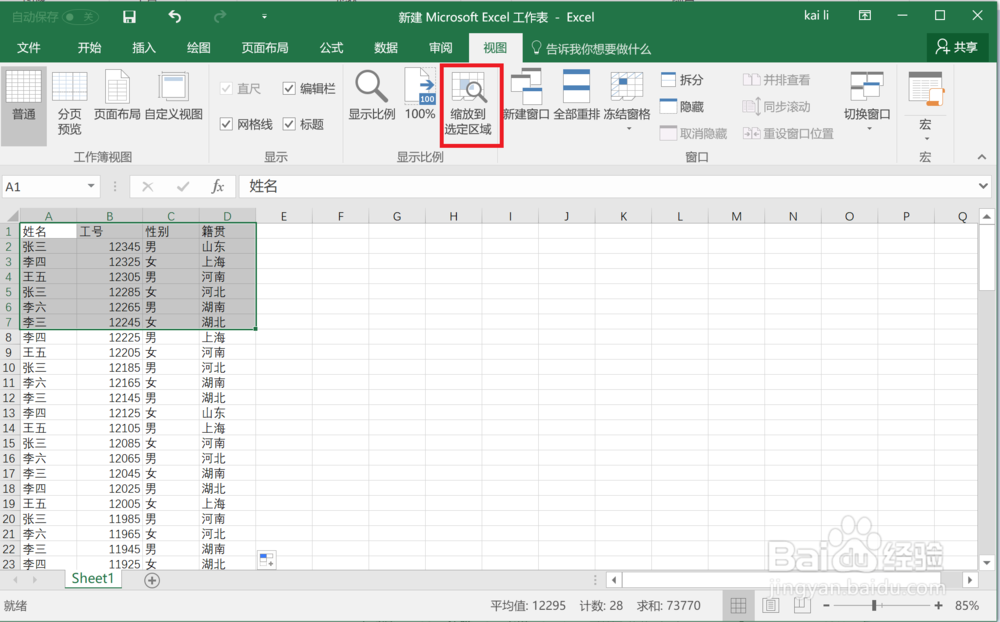The width and height of the screenshot is (1000, 622).
Task: Open 显示比例 zoom dialog
Action: [371, 96]
